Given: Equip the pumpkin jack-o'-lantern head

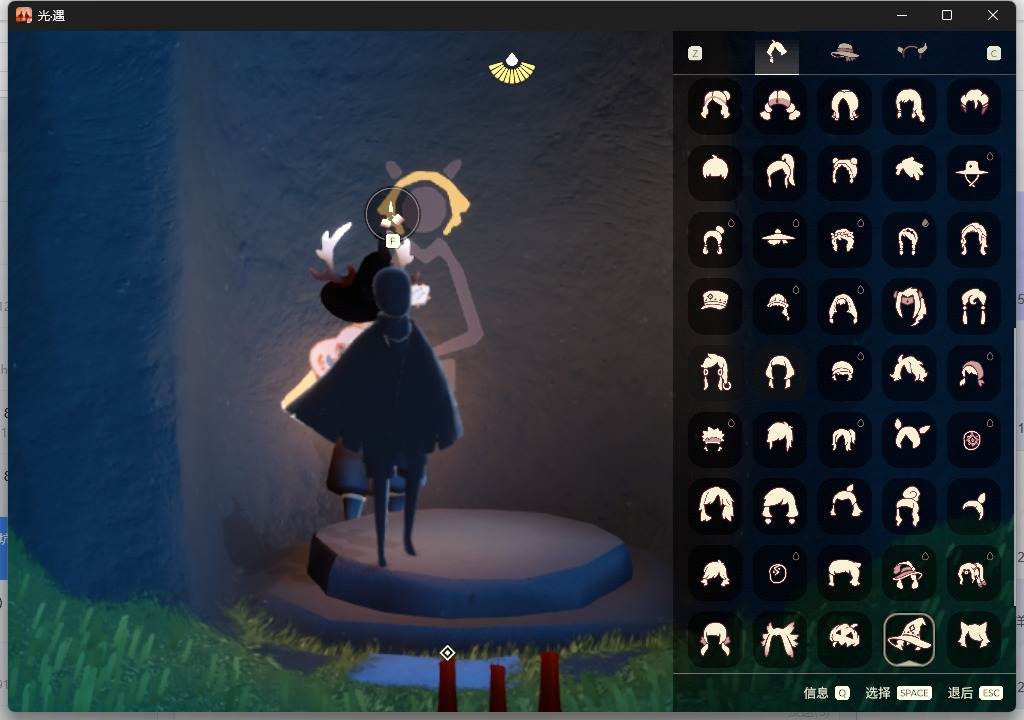Looking at the screenshot, I should [844, 639].
